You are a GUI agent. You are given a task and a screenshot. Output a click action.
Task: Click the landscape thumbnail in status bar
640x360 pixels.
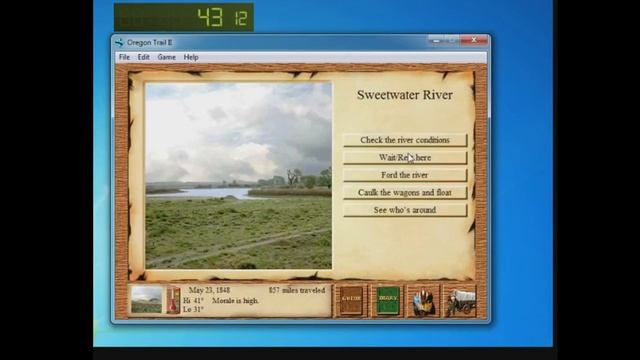click(x=146, y=300)
